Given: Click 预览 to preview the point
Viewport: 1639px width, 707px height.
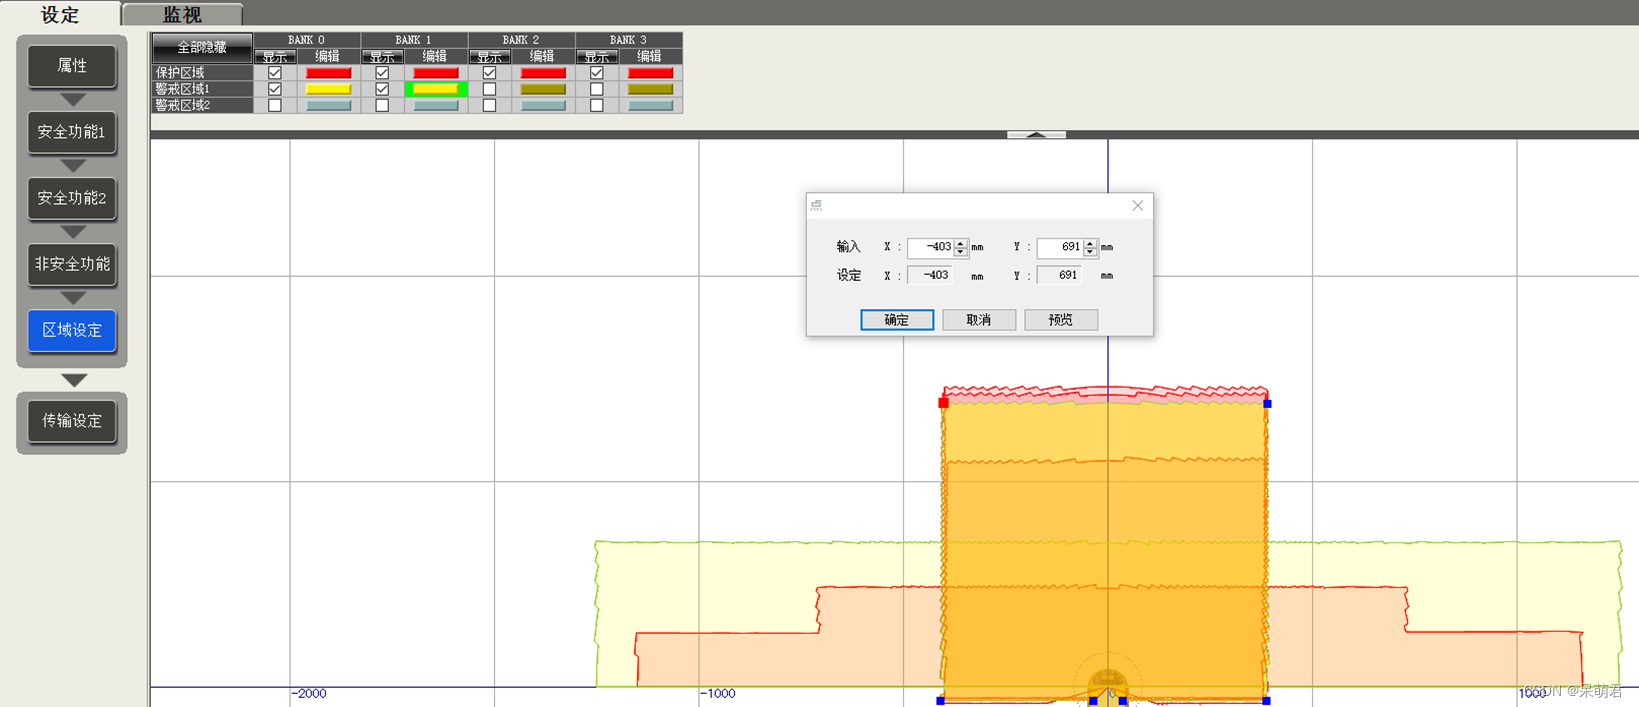Looking at the screenshot, I should click(x=1061, y=320).
